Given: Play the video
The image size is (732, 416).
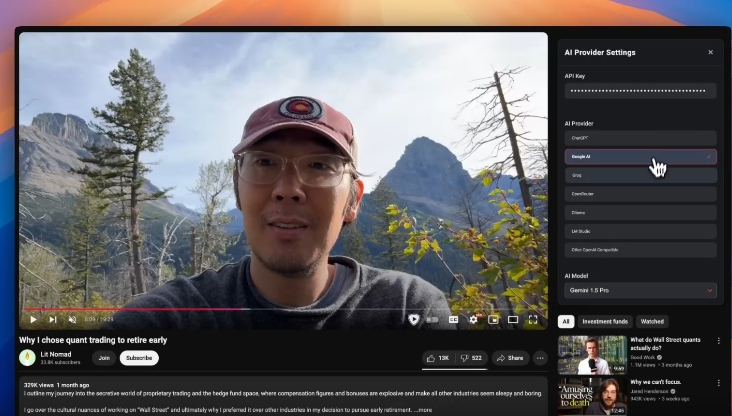Looking at the screenshot, I should coord(32,320).
